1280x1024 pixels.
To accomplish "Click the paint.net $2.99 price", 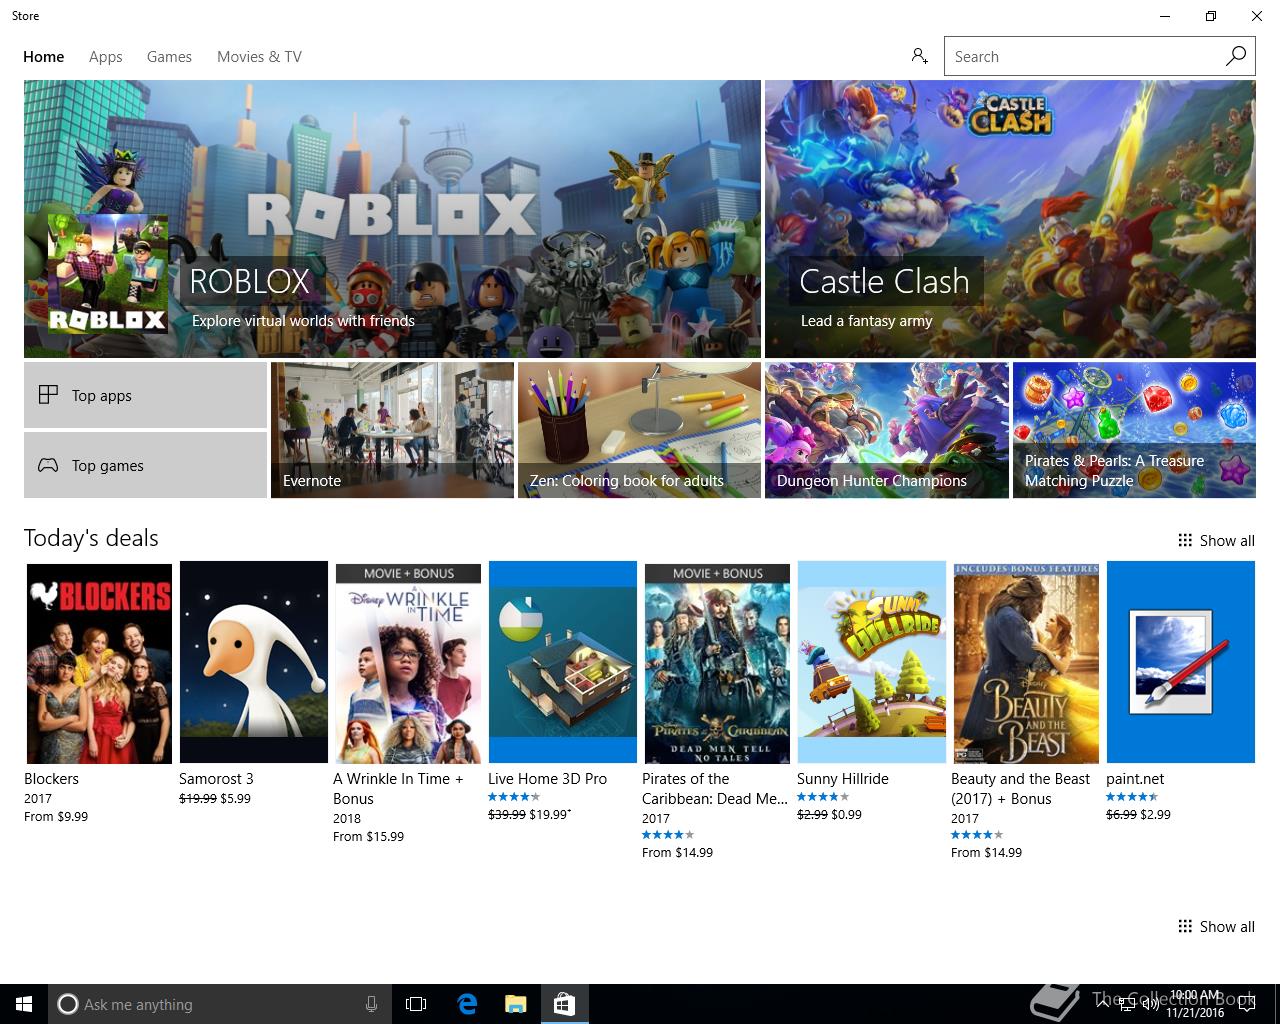I will click(1156, 814).
